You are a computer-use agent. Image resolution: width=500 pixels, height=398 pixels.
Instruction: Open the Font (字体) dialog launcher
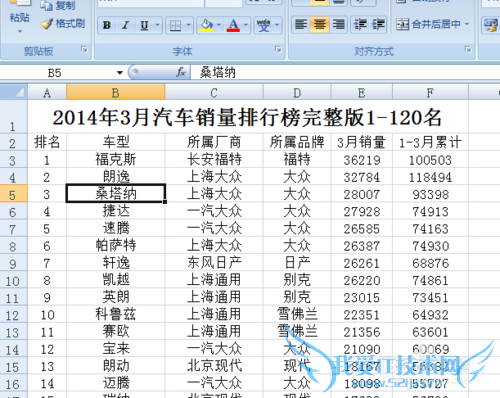[x=278, y=49]
